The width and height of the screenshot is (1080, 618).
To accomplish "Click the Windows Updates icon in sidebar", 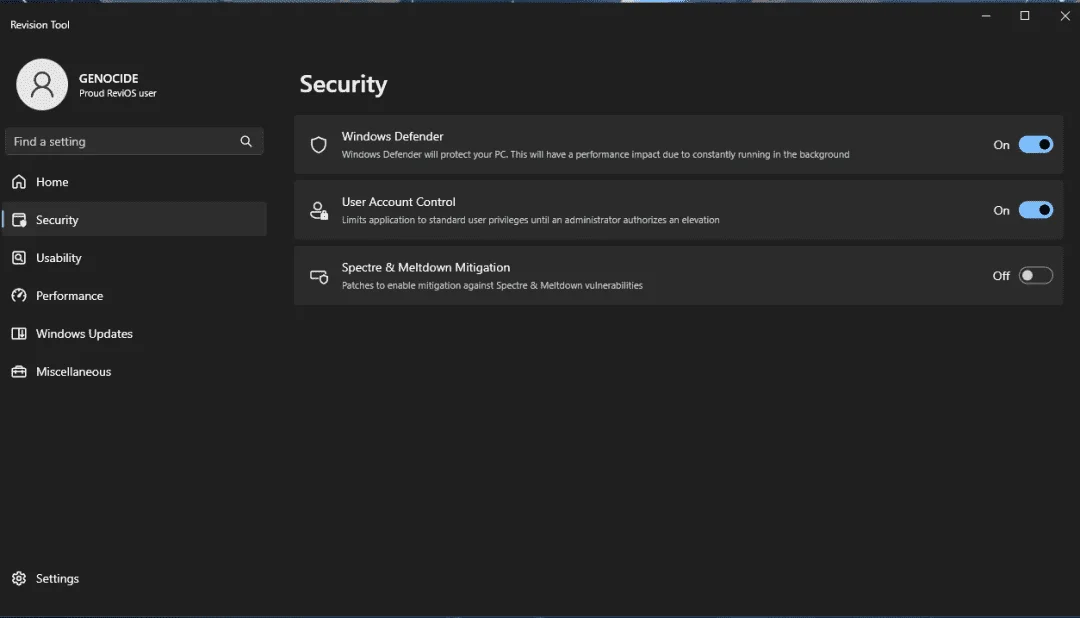I will (x=19, y=333).
